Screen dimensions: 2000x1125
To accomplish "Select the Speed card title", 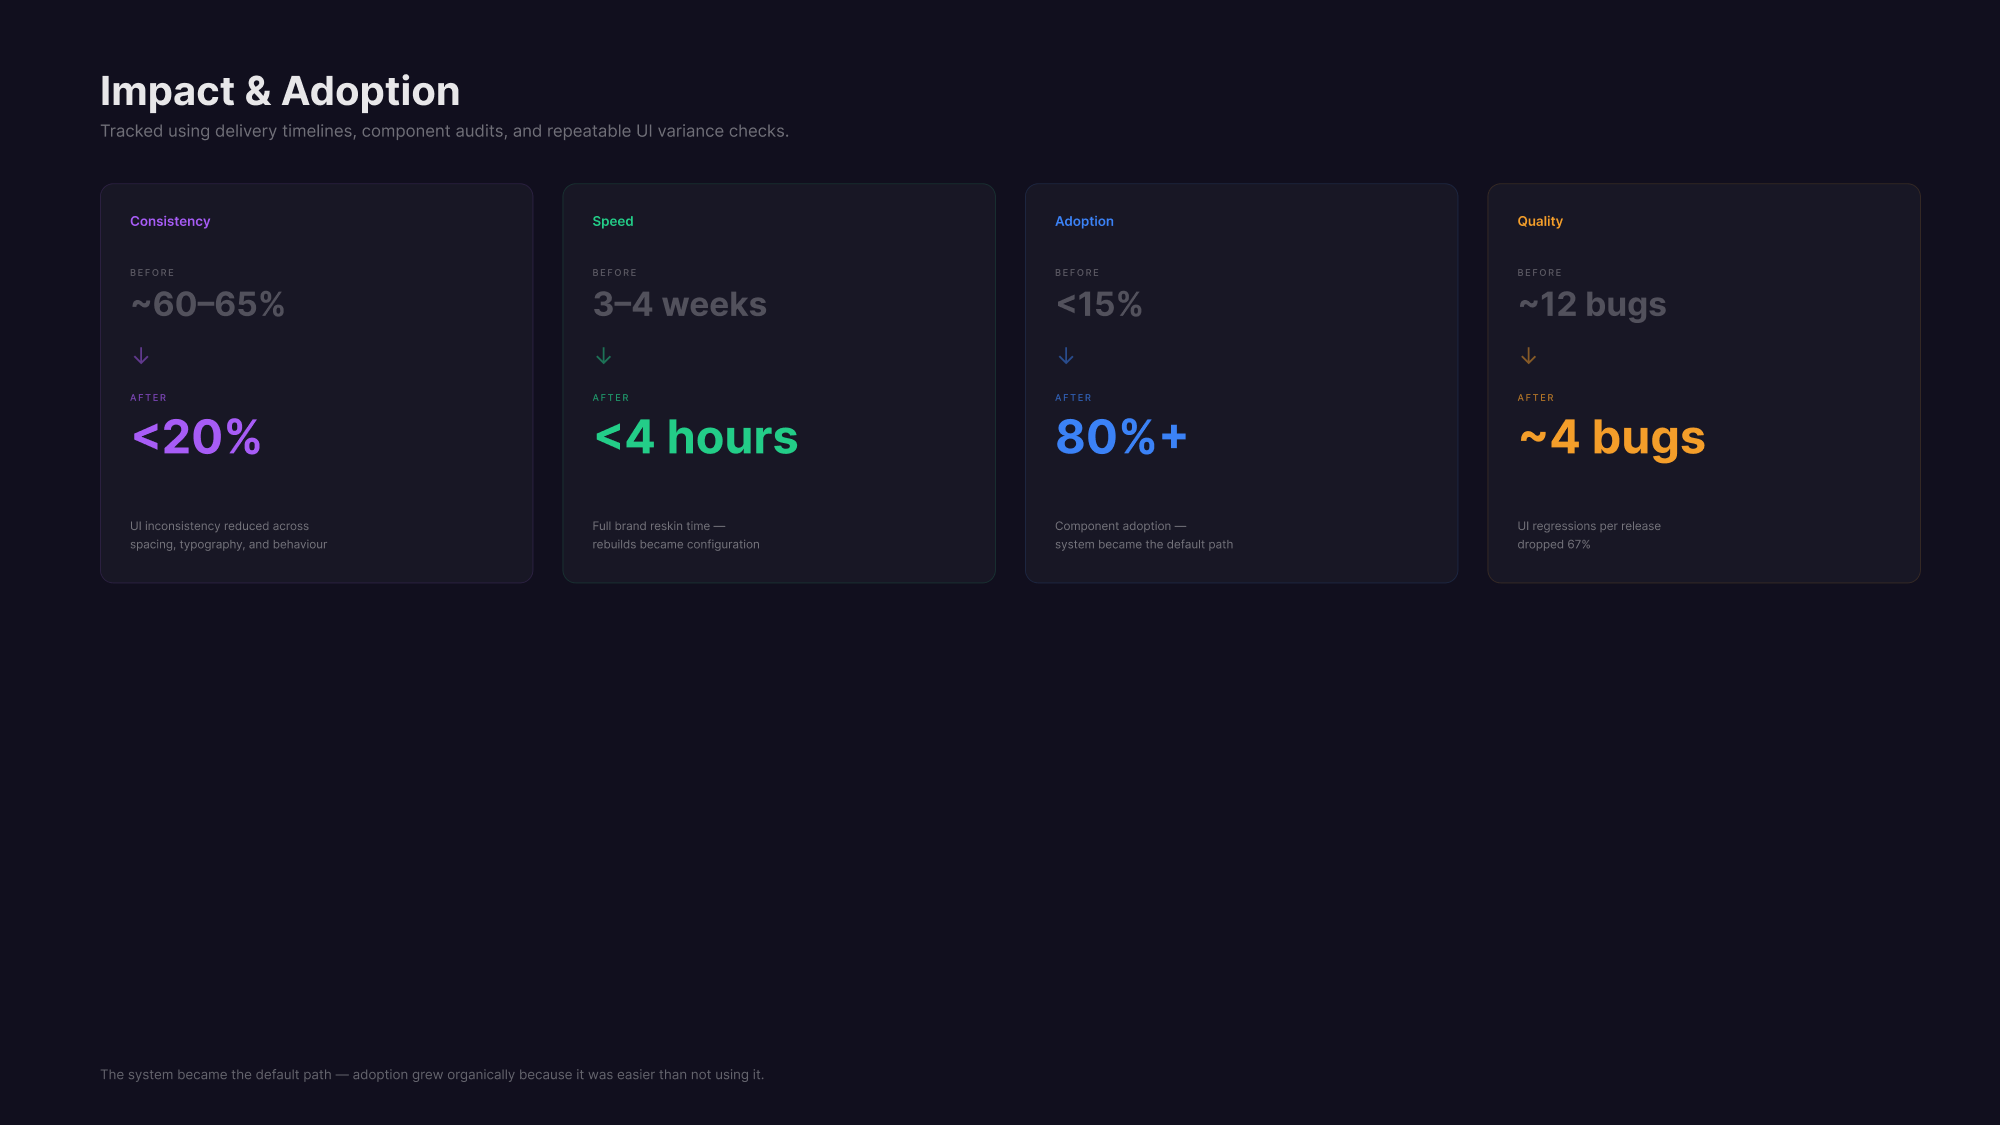I will point(613,221).
